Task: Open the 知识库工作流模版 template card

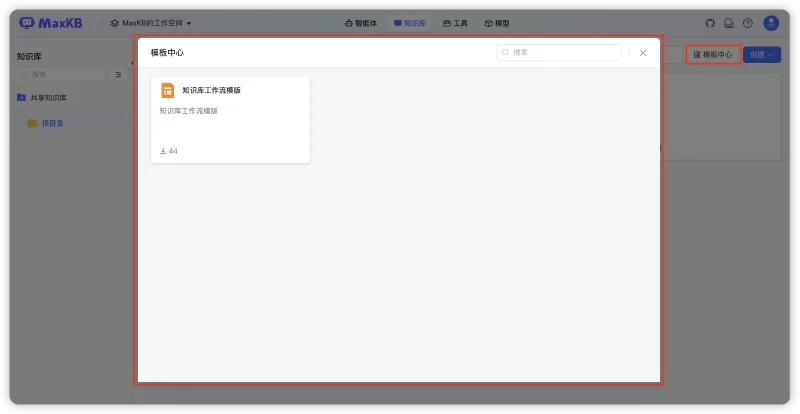Action: (230, 120)
